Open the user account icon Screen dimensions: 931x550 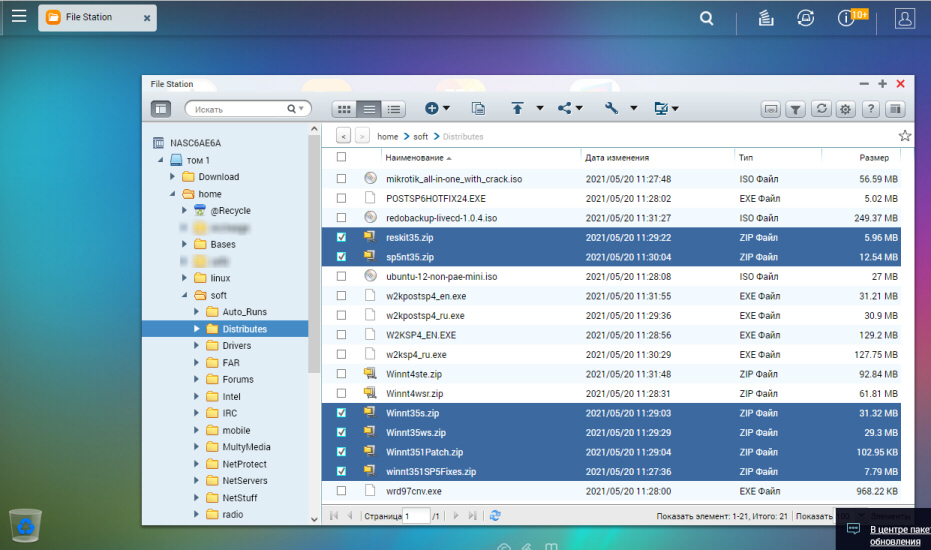[x=905, y=18]
